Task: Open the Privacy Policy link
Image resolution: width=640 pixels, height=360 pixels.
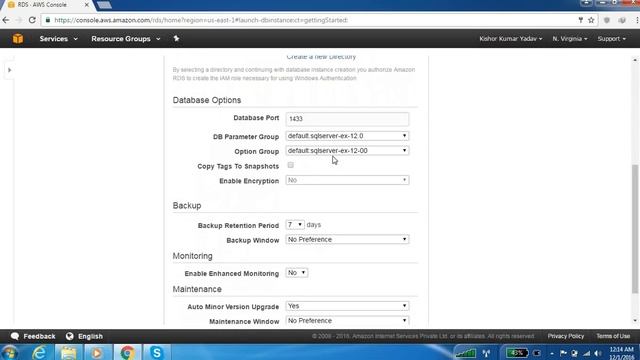Action: click(566, 336)
